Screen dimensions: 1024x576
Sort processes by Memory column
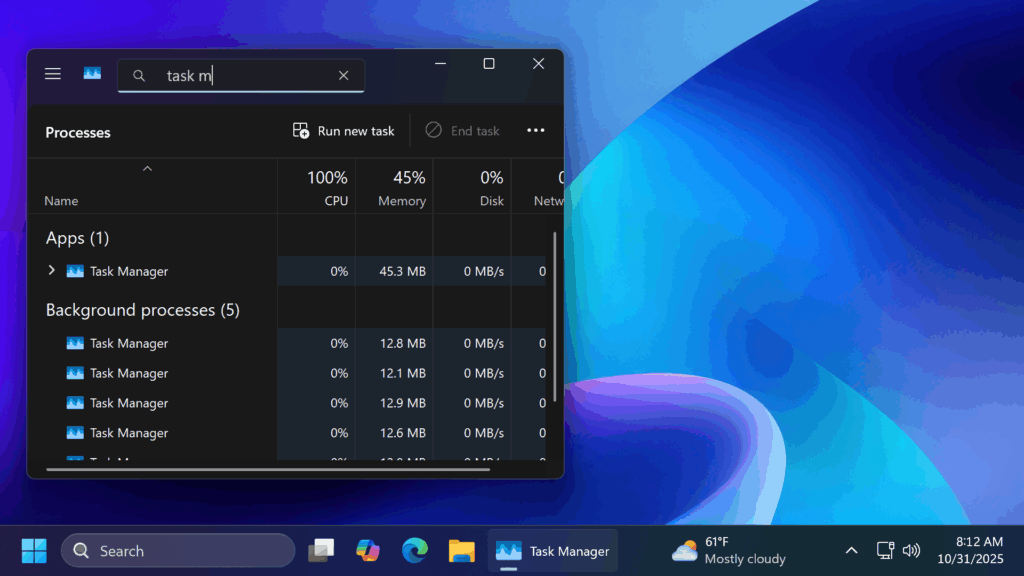coord(401,187)
